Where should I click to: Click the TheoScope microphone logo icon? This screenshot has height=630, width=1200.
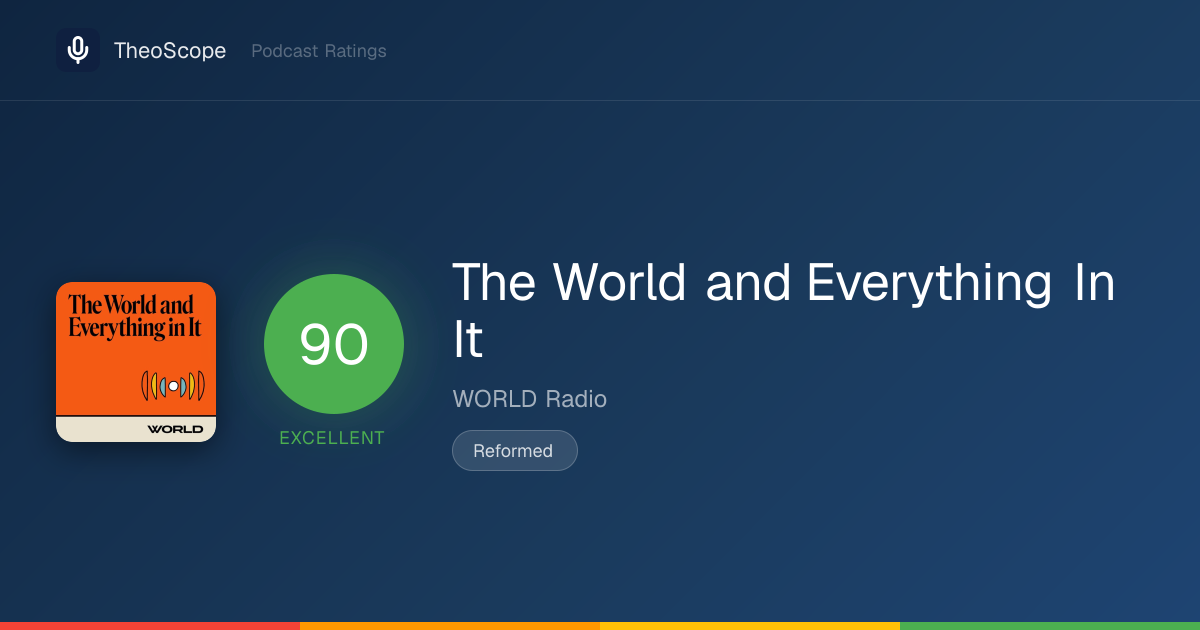(x=78, y=50)
